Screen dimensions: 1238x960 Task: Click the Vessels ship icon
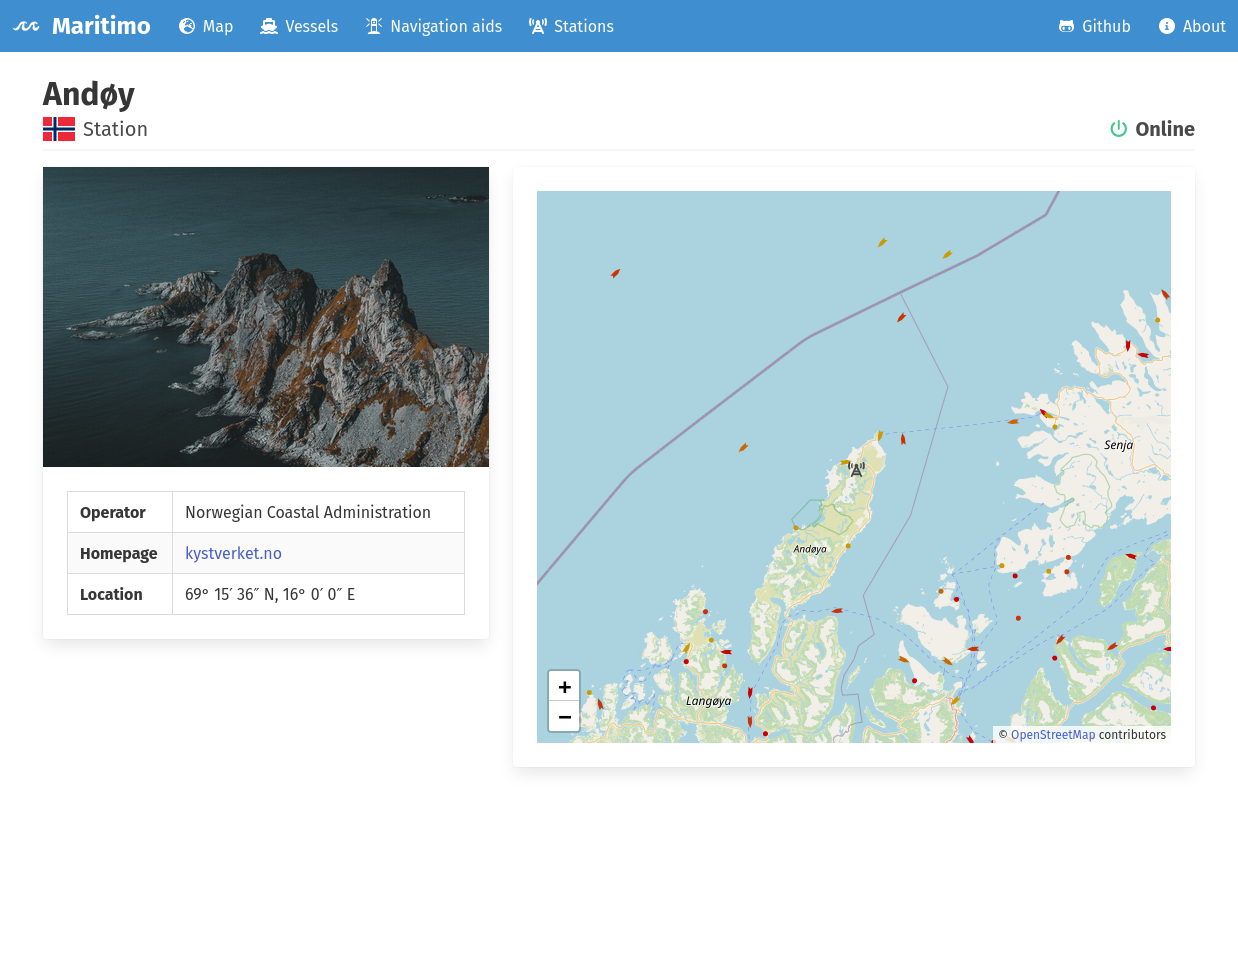(268, 26)
